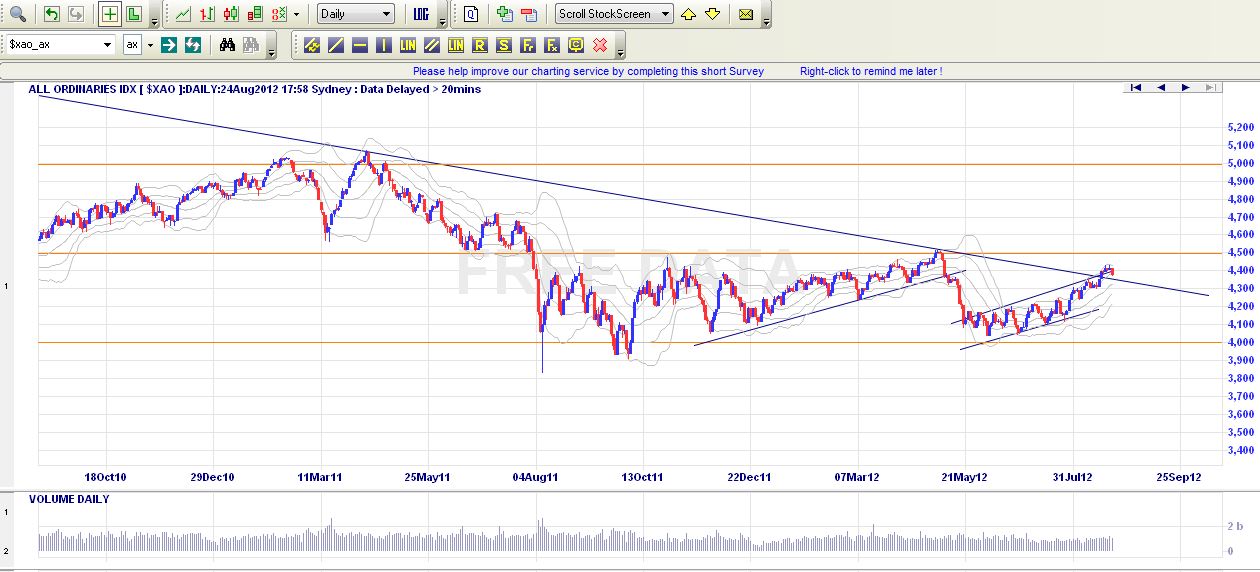Select the comment annotation tool
This screenshot has width=1260, height=572.
[576, 45]
